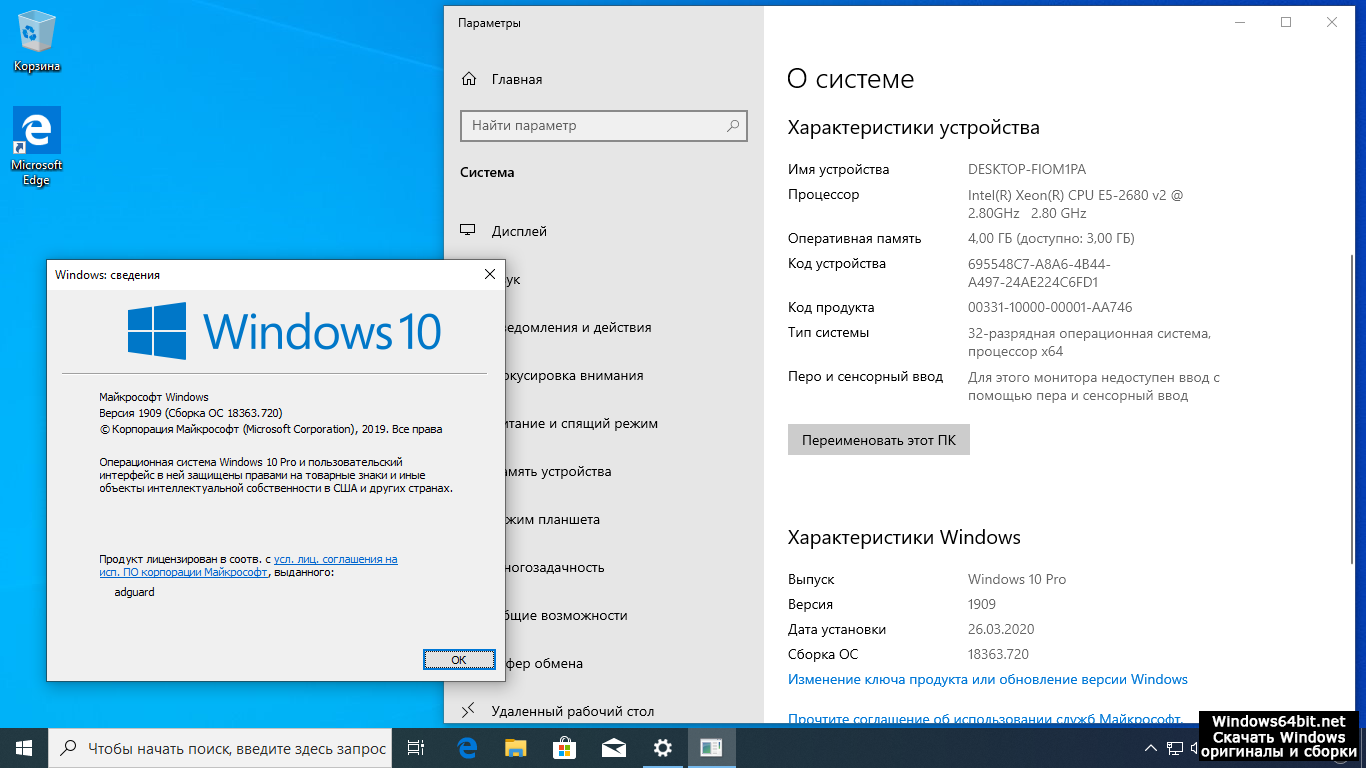
Task: Go to Главная (Home) in Settings
Action: coord(516,79)
